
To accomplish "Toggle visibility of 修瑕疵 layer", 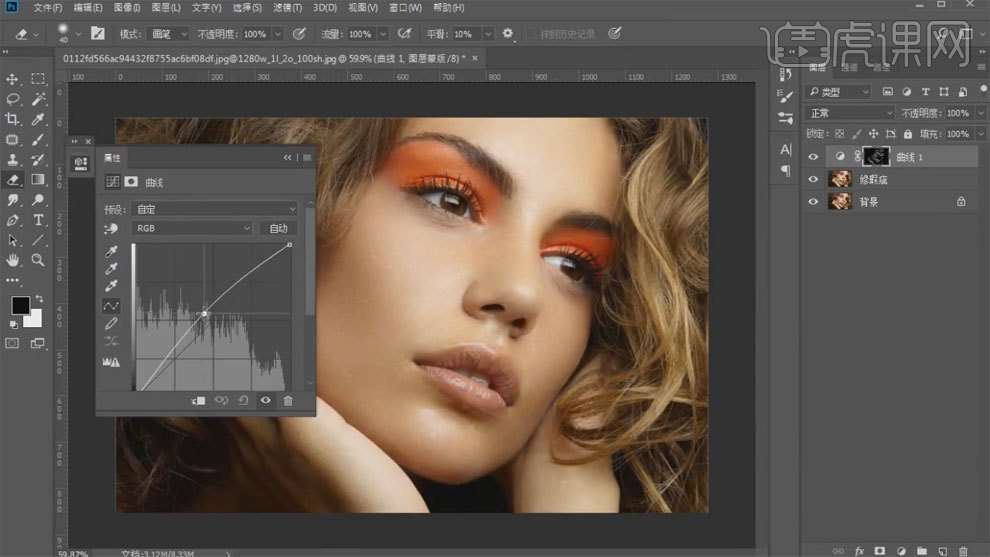I will coord(813,179).
